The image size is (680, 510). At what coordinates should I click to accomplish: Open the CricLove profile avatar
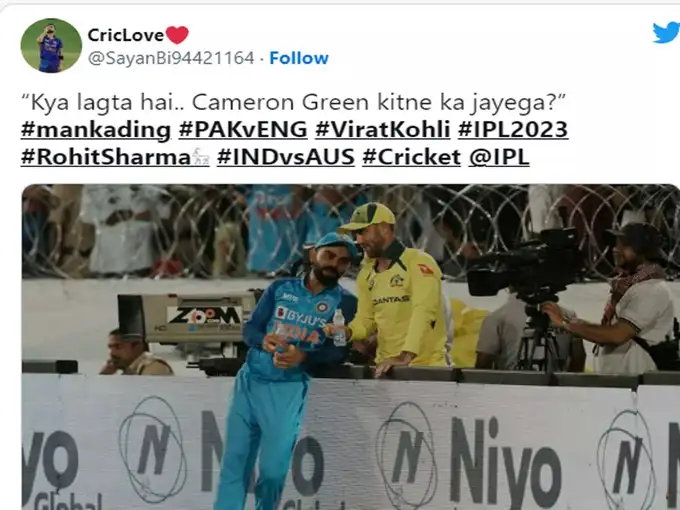pos(51,45)
